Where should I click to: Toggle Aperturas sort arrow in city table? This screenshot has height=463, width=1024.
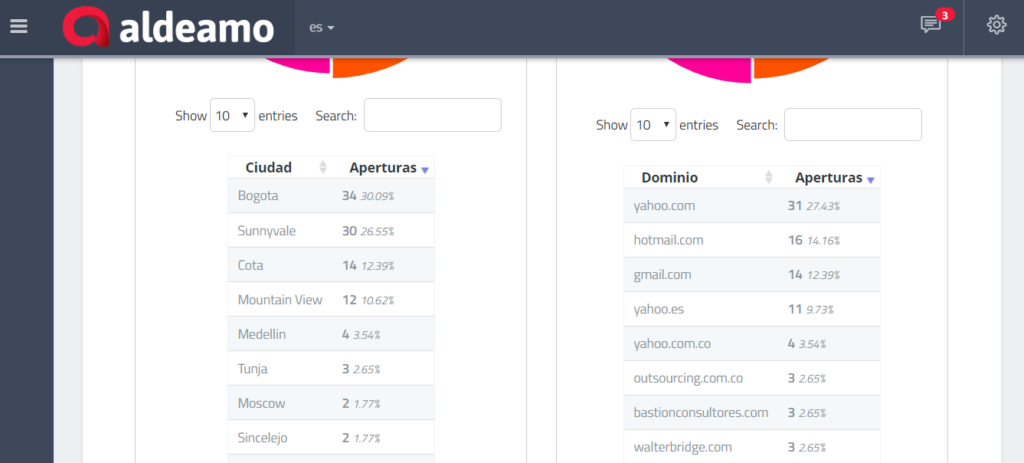tap(425, 170)
